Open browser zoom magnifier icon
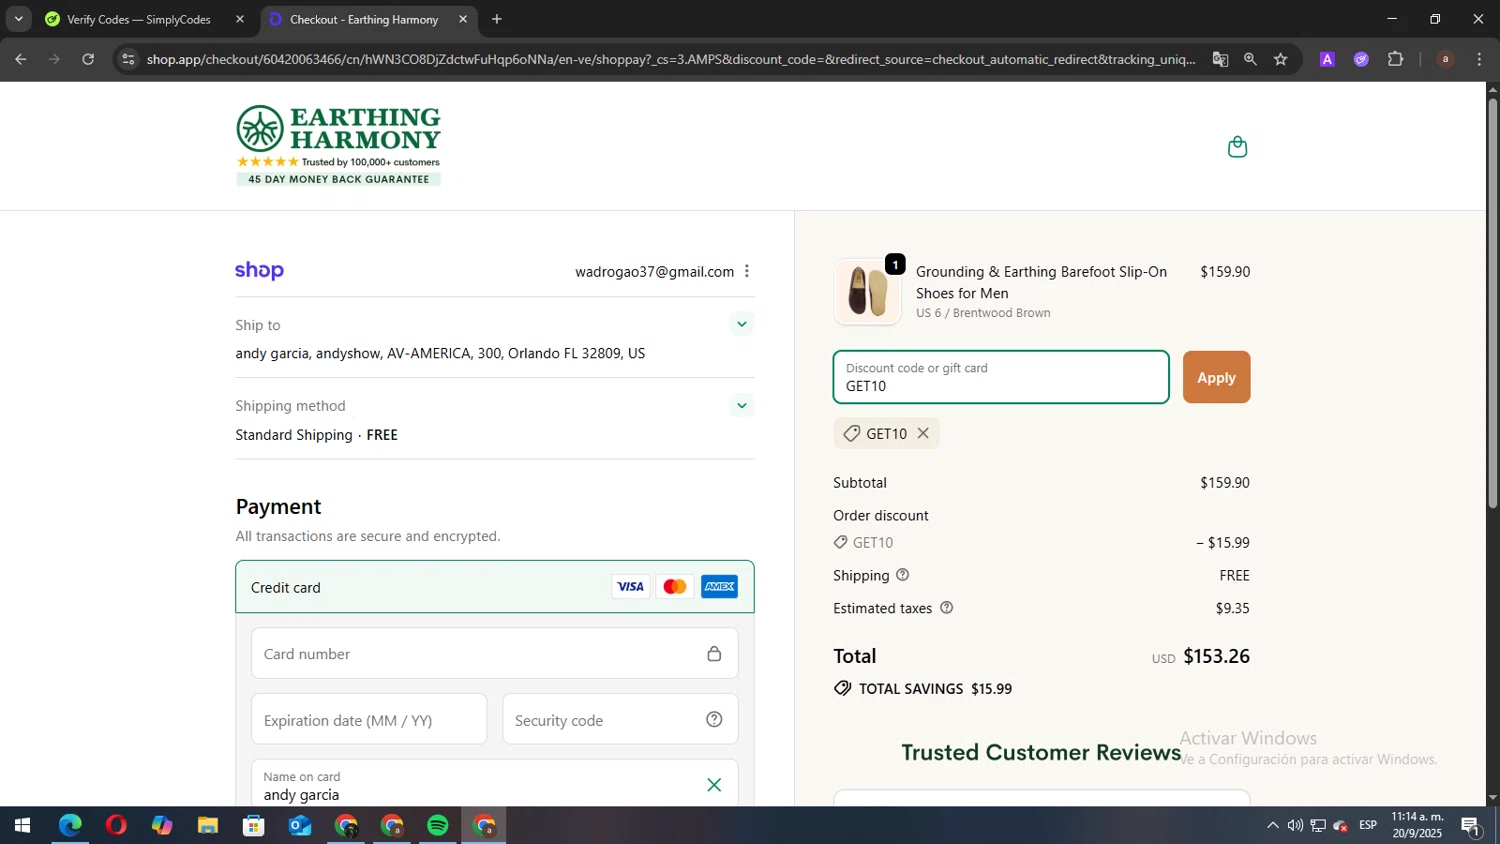1500x844 pixels. 1250,59
